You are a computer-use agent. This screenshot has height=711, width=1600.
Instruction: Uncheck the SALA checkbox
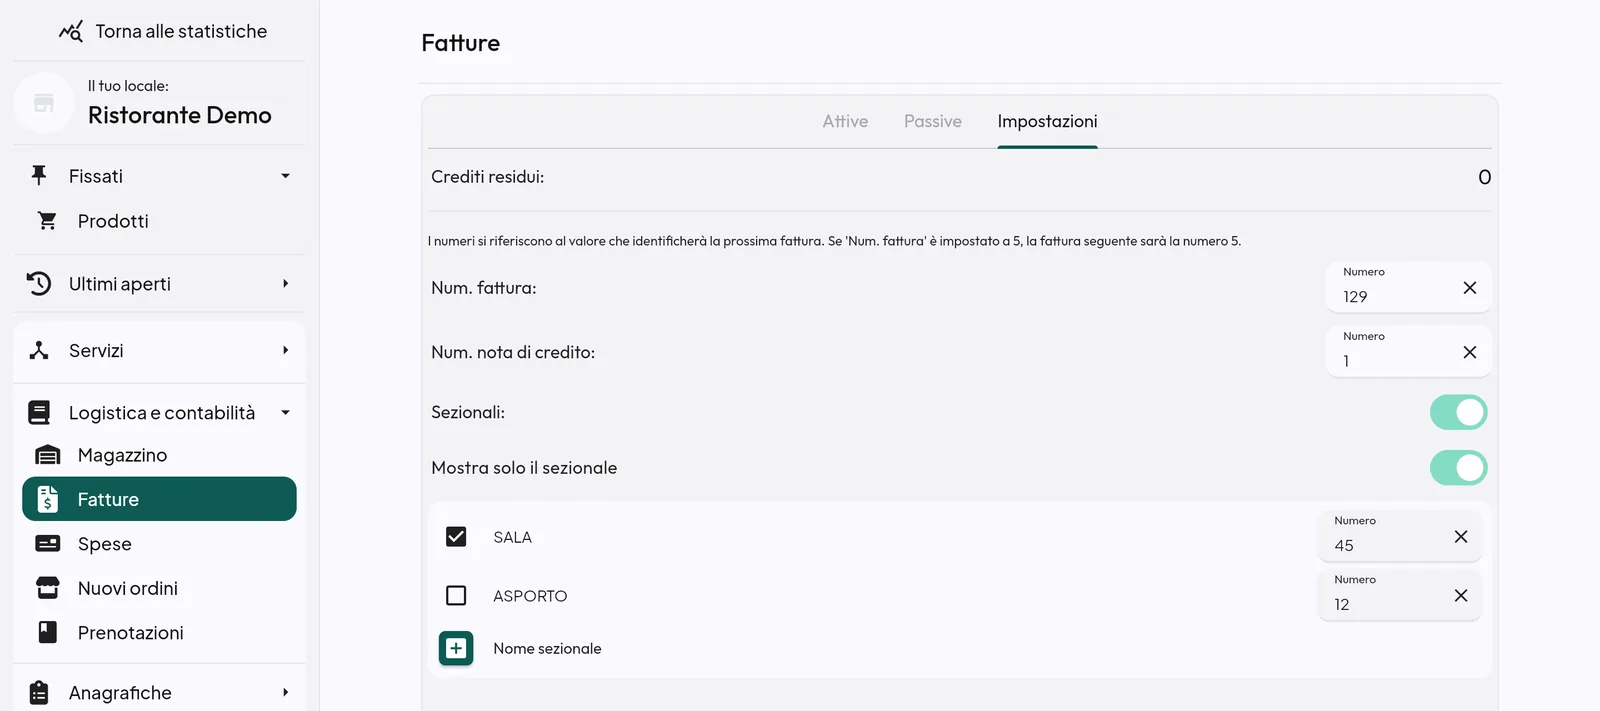tap(456, 537)
